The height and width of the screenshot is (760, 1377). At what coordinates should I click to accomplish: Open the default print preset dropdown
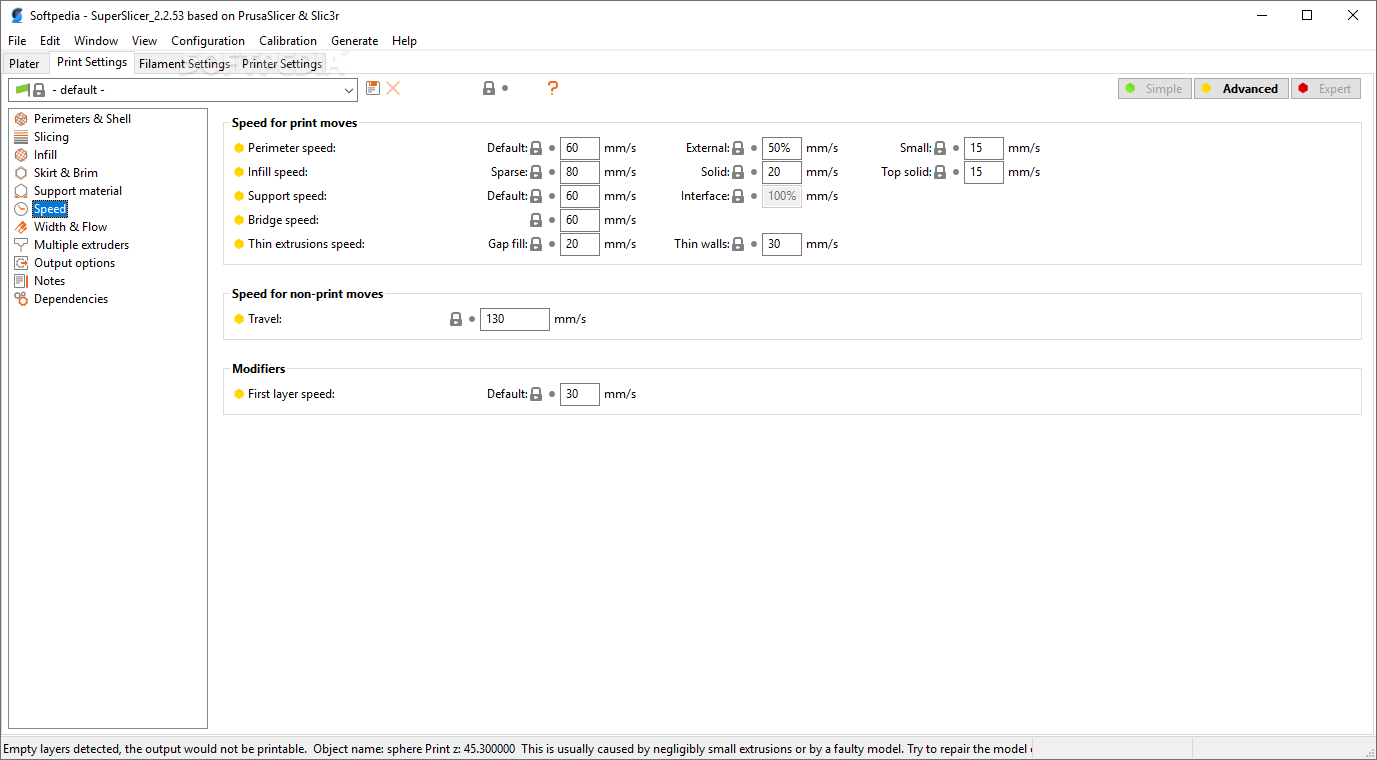[x=183, y=90]
